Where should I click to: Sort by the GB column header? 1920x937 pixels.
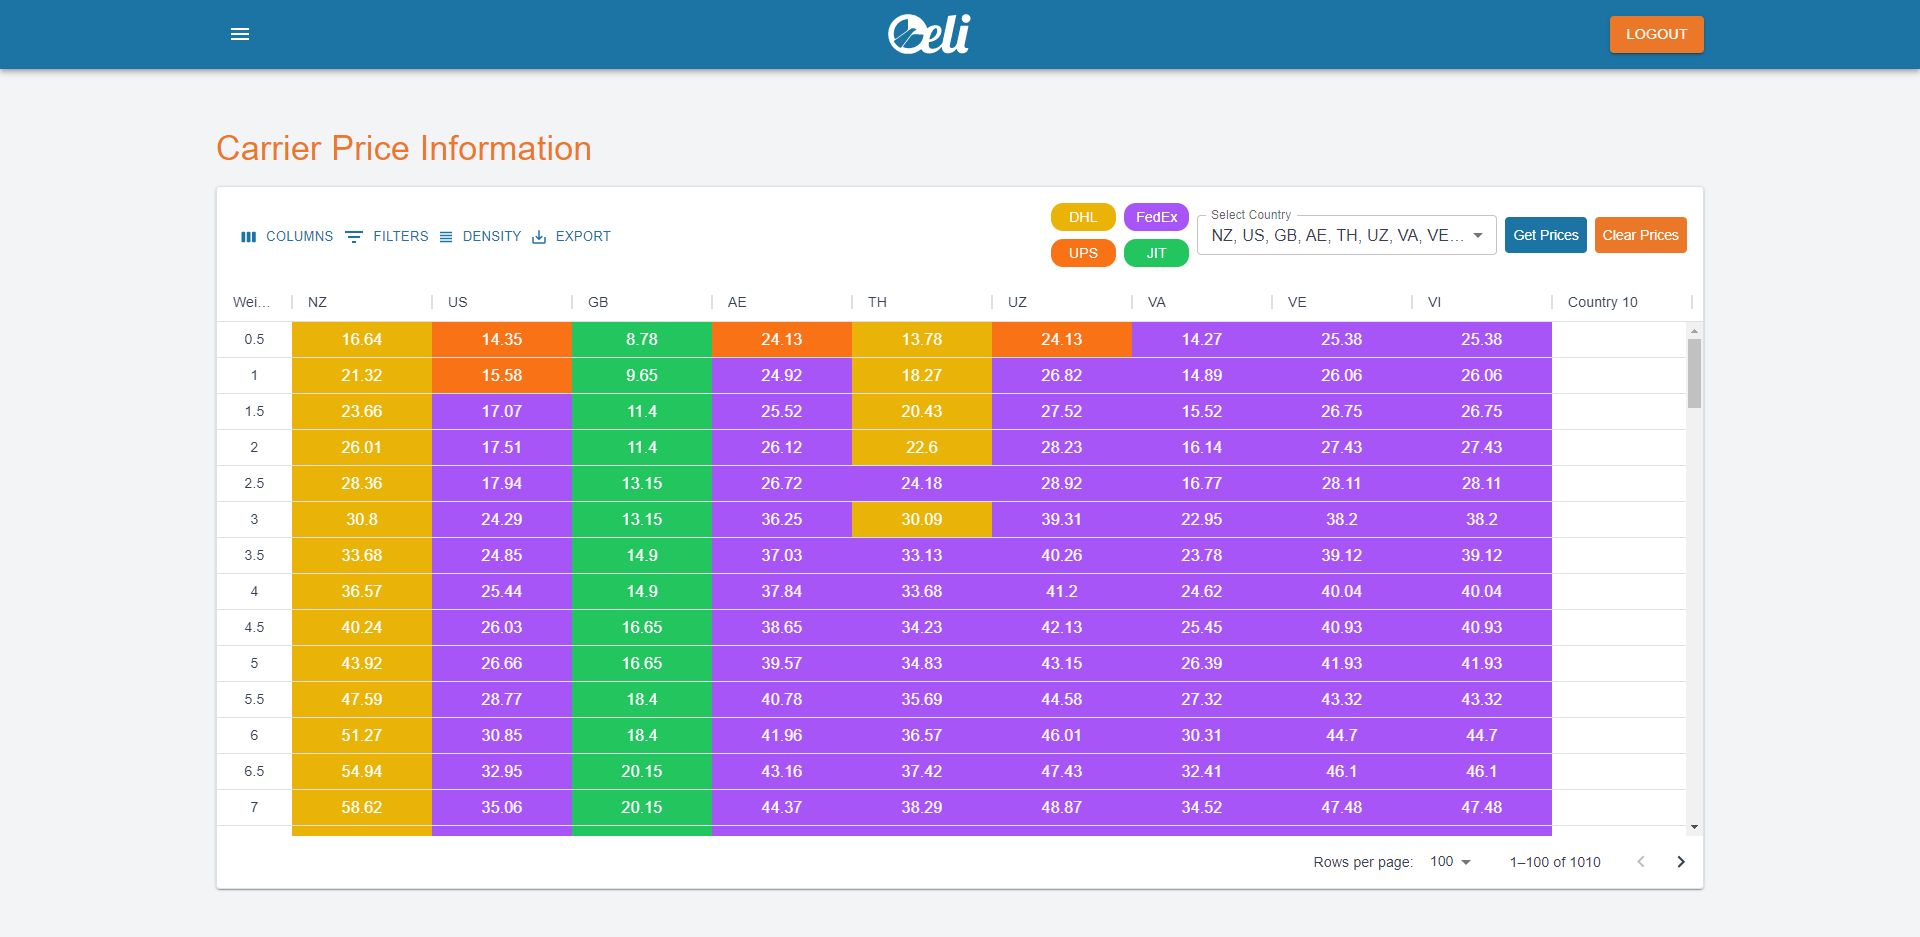(598, 302)
